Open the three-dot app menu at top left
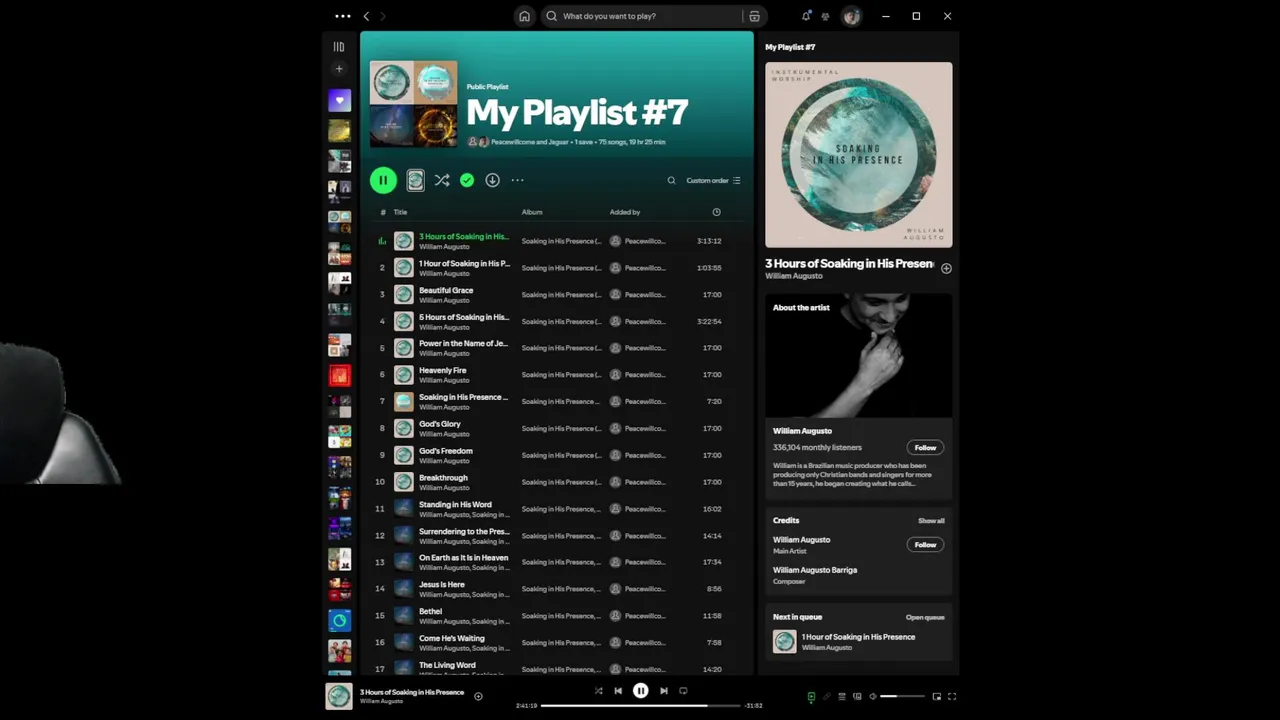Viewport: 1280px width, 720px height. pyautogui.click(x=343, y=16)
